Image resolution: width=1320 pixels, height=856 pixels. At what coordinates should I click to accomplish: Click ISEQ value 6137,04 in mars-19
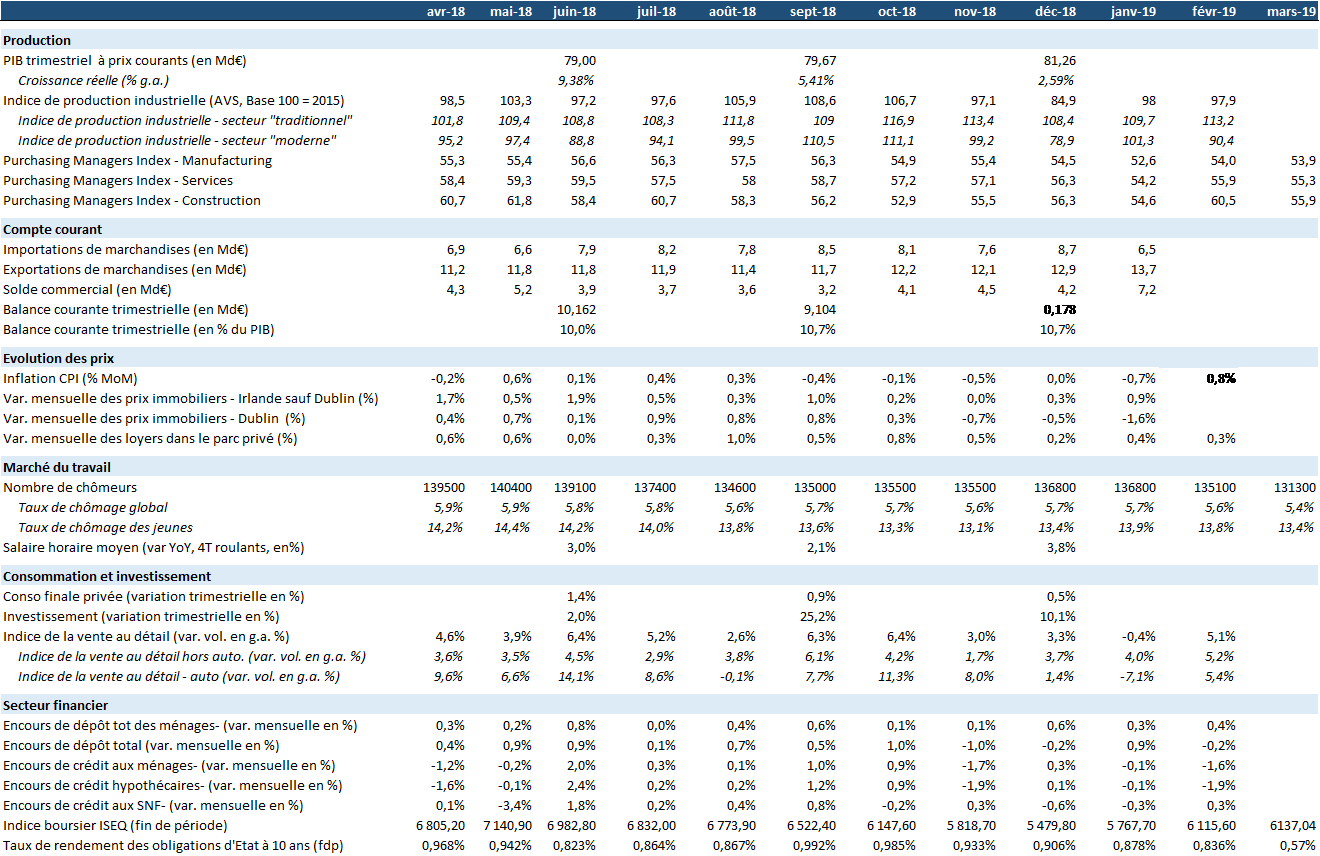(1294, 825)
